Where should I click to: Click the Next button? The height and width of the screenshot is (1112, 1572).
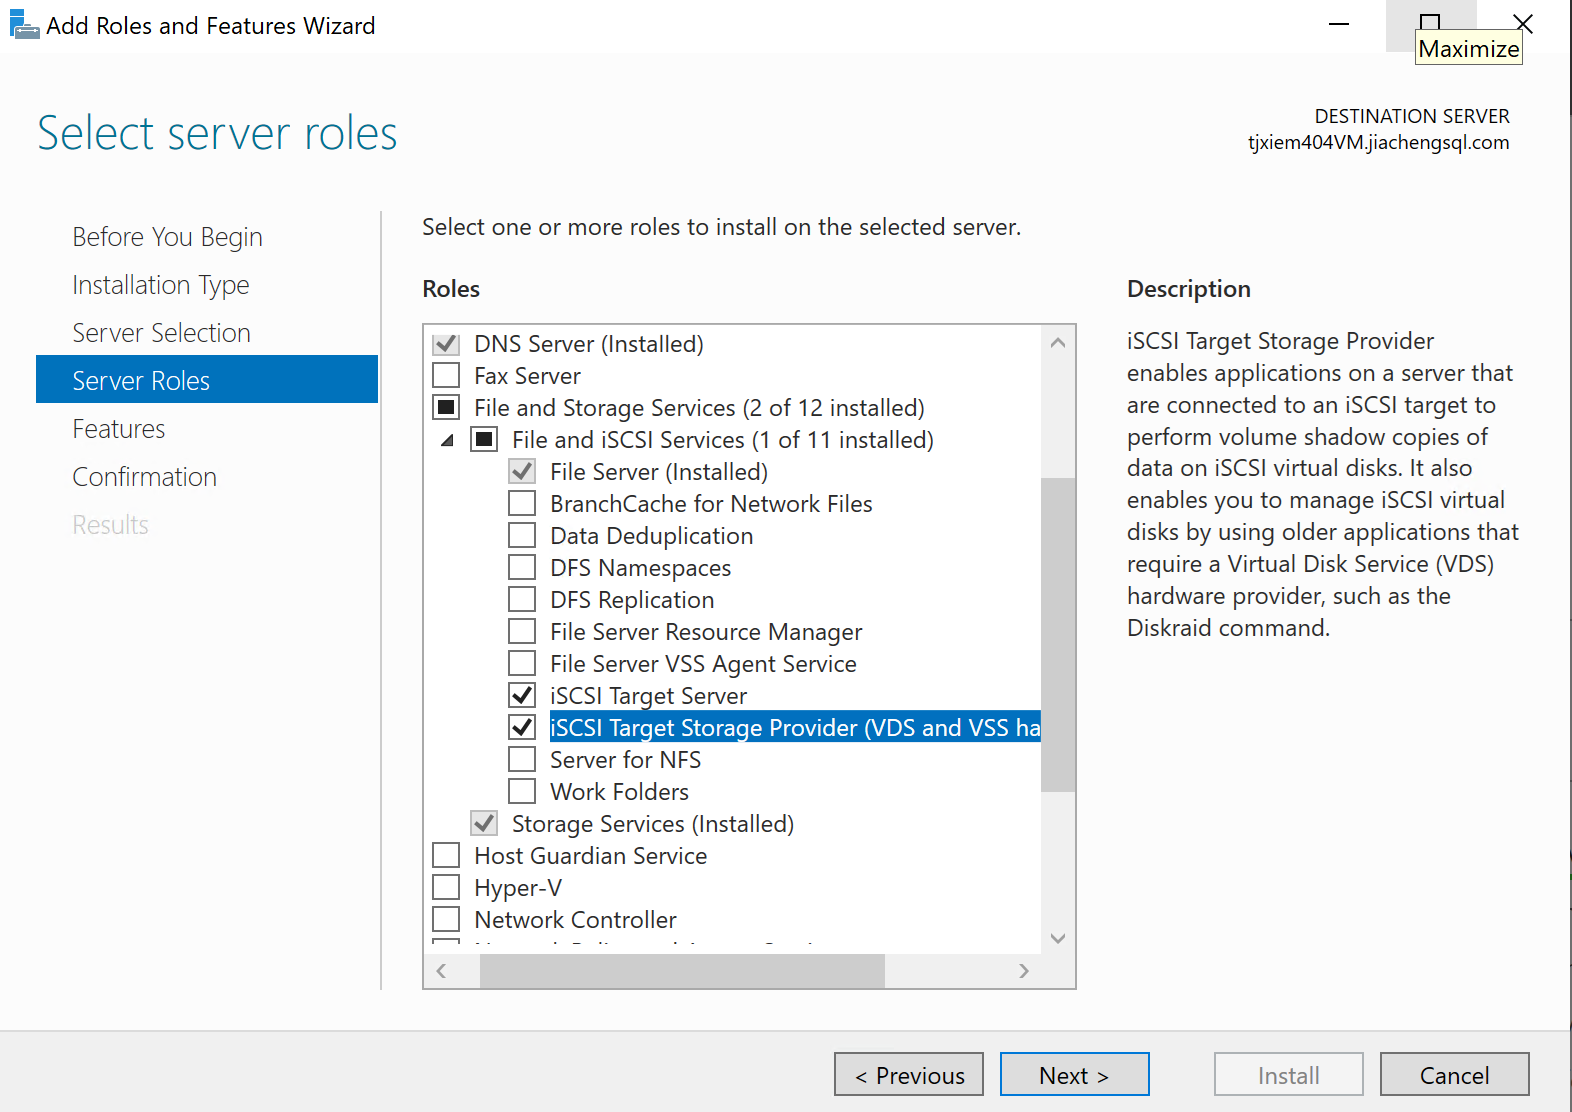(1074, 1075)
